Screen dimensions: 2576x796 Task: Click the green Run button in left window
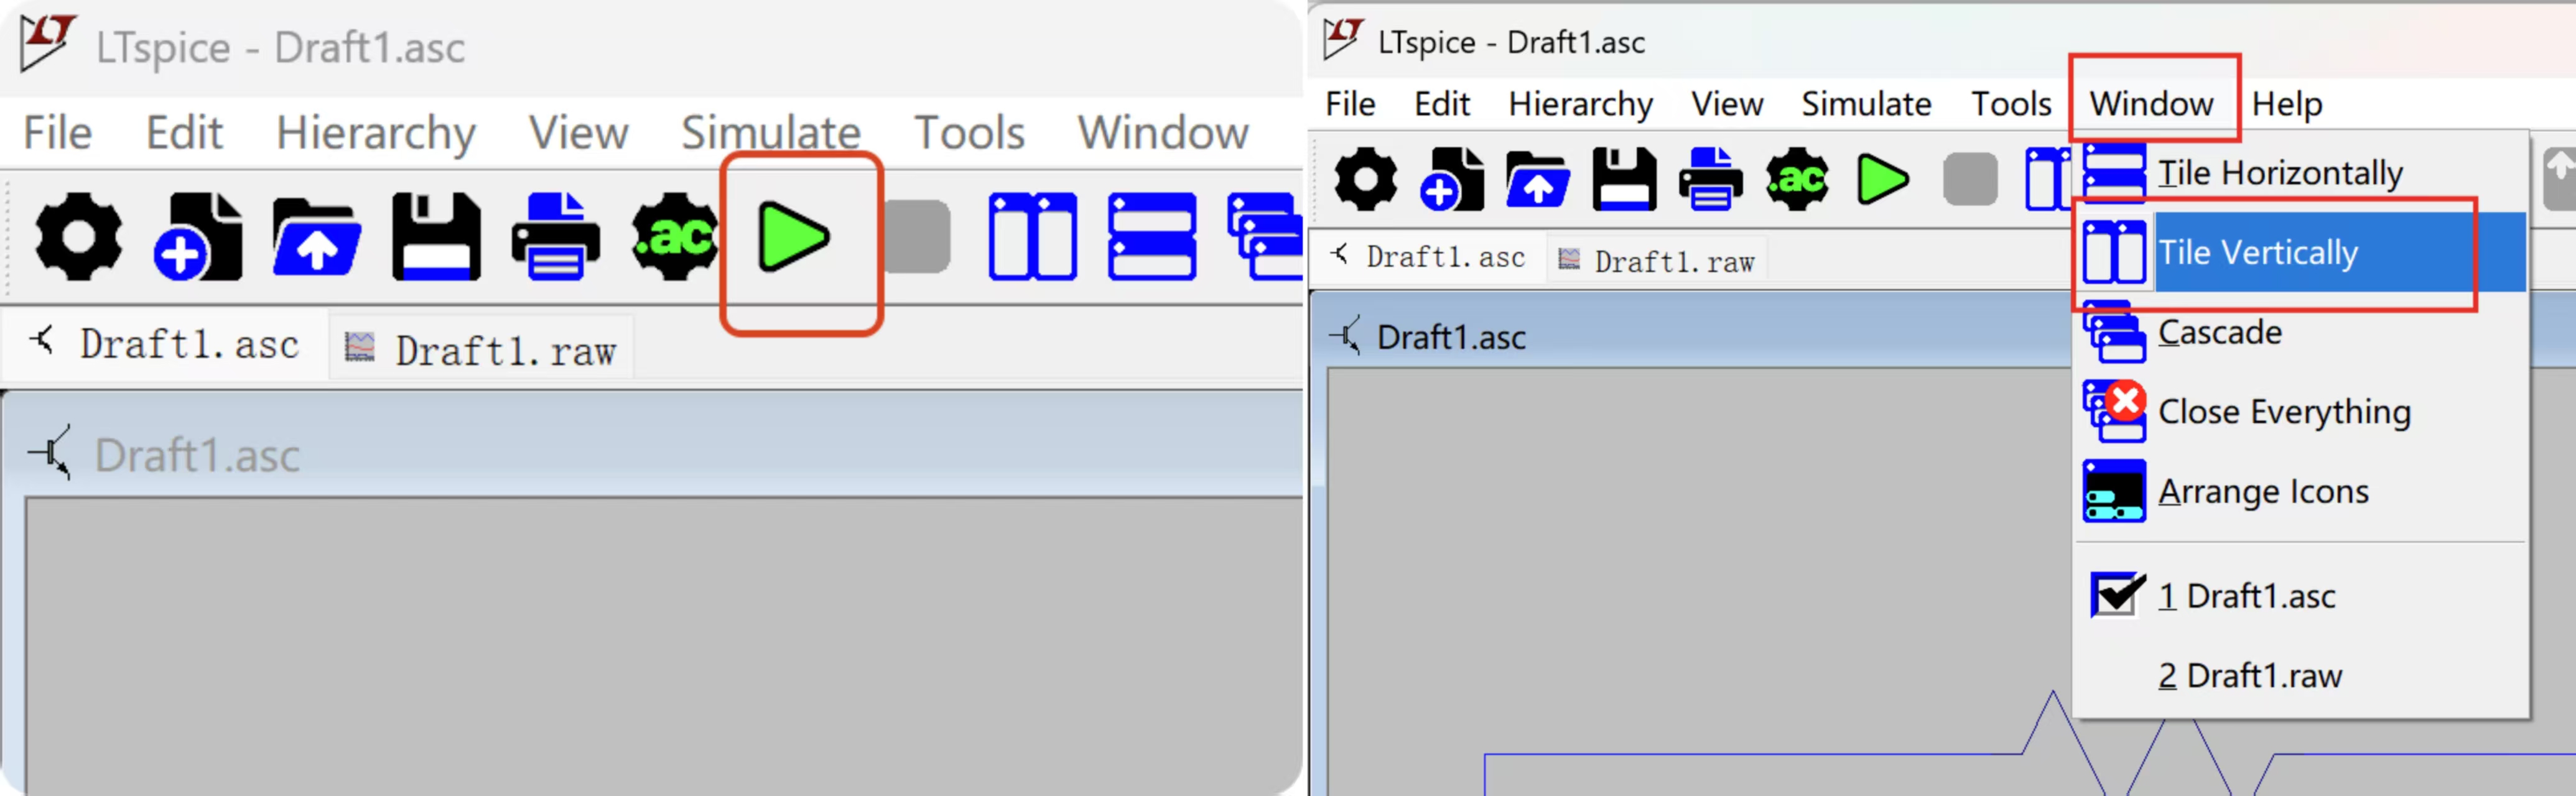[793, 237]
